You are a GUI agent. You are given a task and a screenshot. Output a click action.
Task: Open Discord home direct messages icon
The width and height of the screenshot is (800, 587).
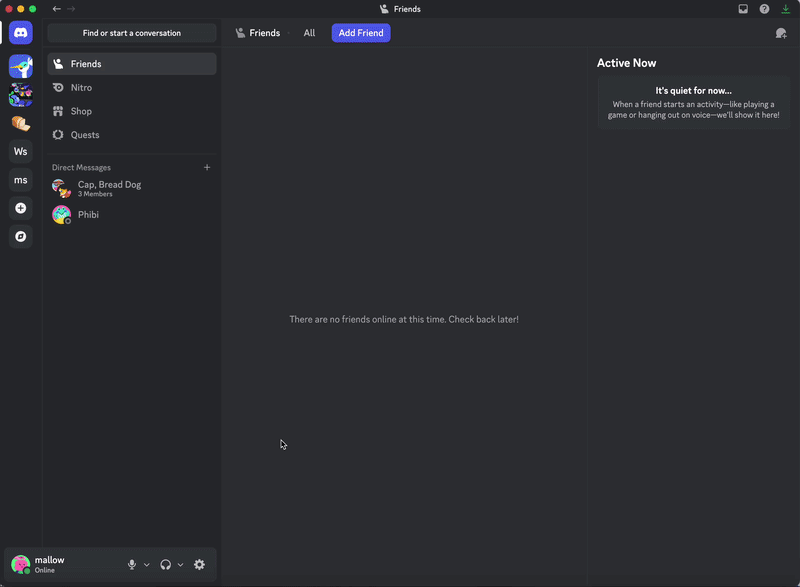tap(21, 33)
